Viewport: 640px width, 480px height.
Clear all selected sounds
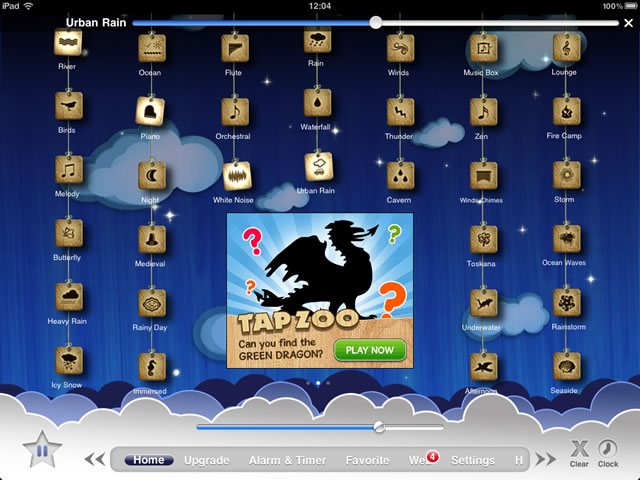tap(579, 453)
